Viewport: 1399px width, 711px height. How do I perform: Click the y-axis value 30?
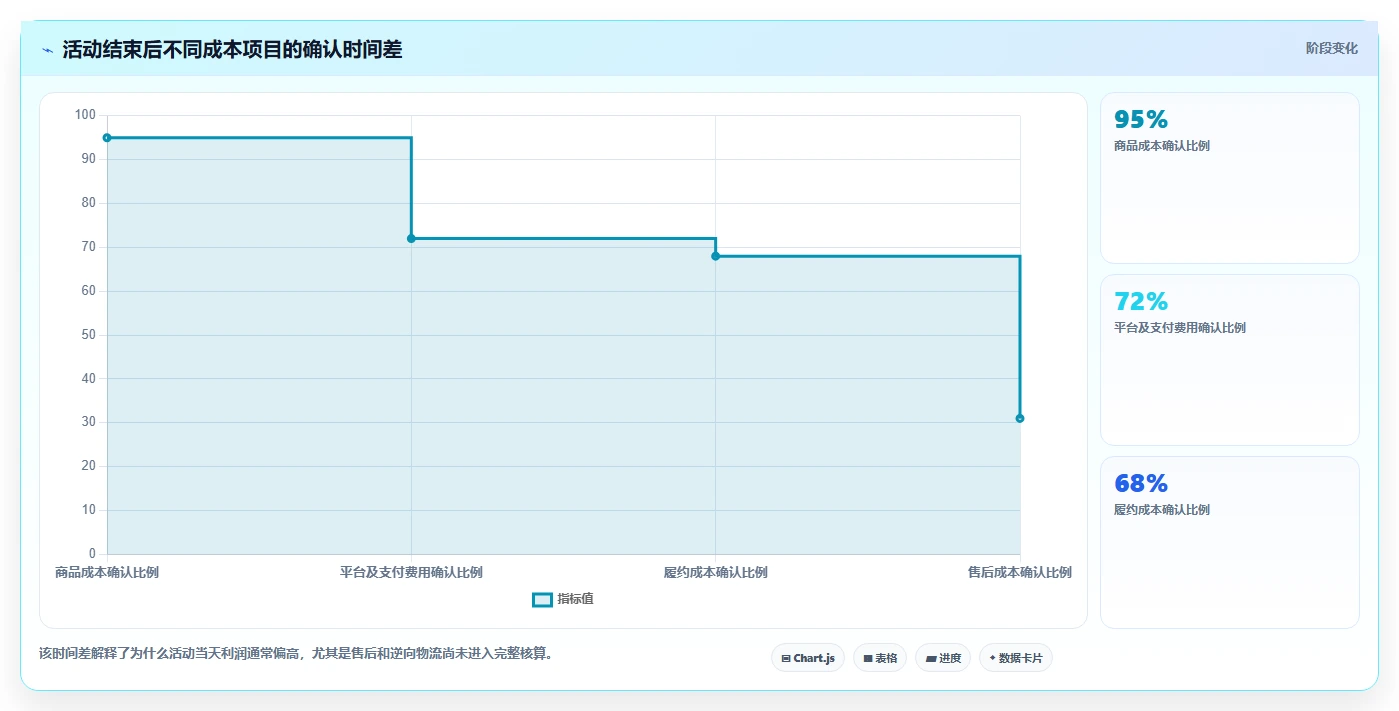point(89,422)
